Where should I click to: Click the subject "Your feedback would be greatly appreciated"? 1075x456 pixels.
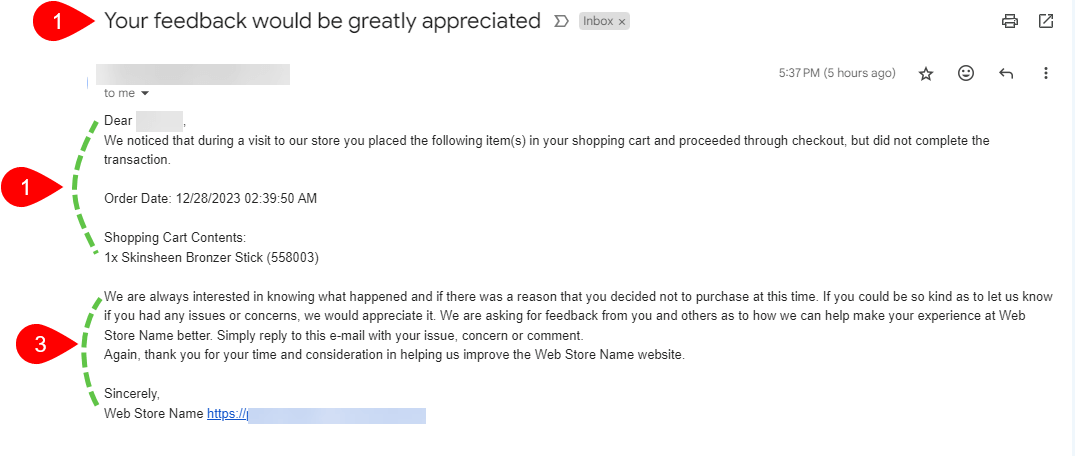click(322, 21)
